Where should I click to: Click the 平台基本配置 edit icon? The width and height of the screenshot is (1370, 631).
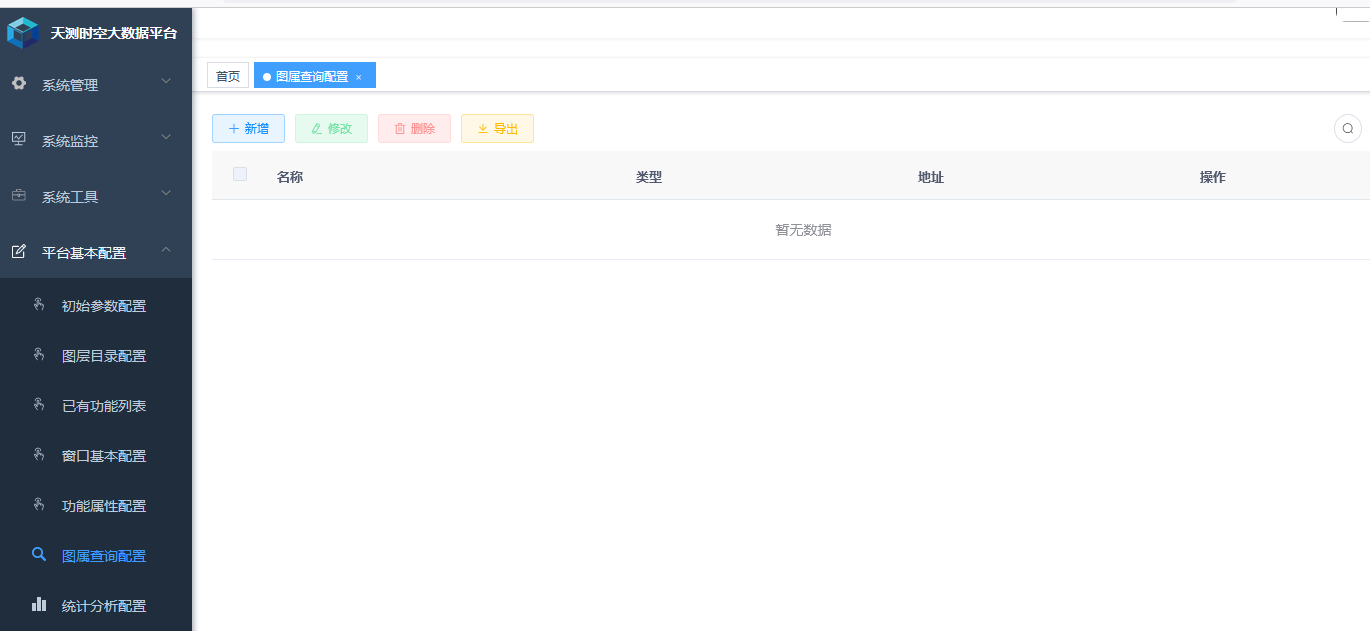[19, 252]
